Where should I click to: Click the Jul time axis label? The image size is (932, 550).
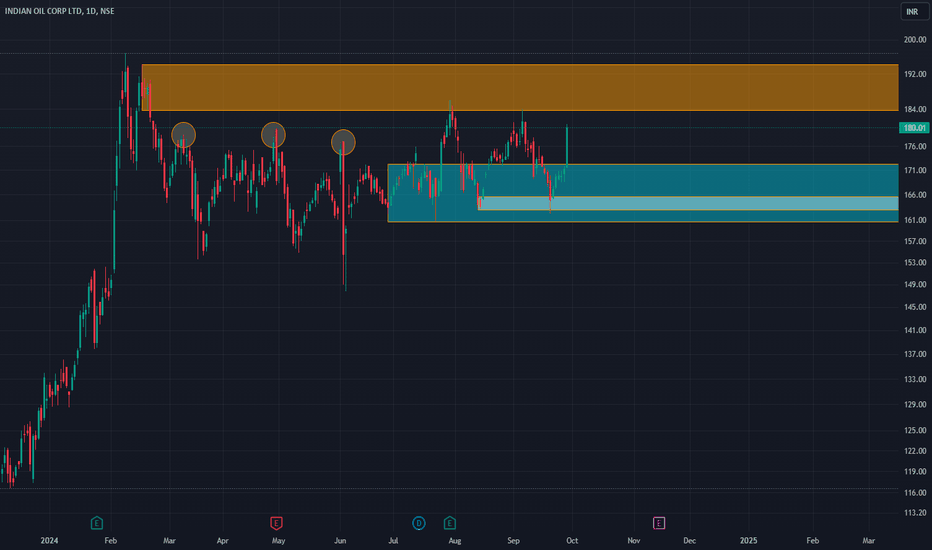(x=393, y=540)
